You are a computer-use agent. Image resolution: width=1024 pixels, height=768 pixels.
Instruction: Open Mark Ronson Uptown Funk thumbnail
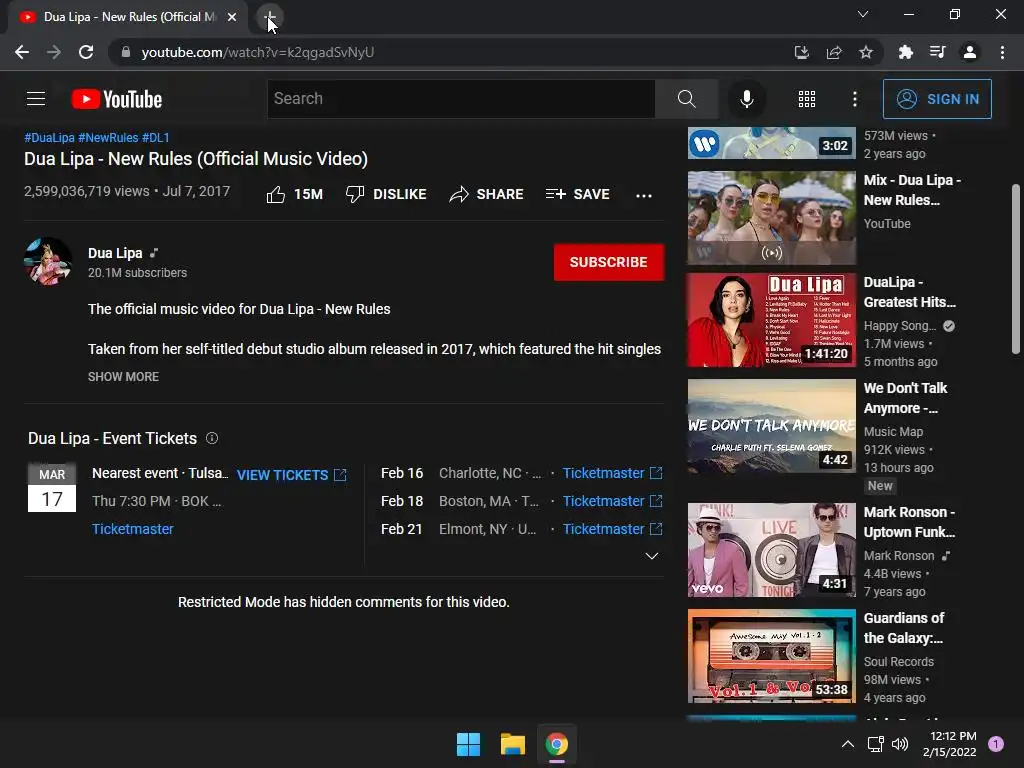[771, 550]
